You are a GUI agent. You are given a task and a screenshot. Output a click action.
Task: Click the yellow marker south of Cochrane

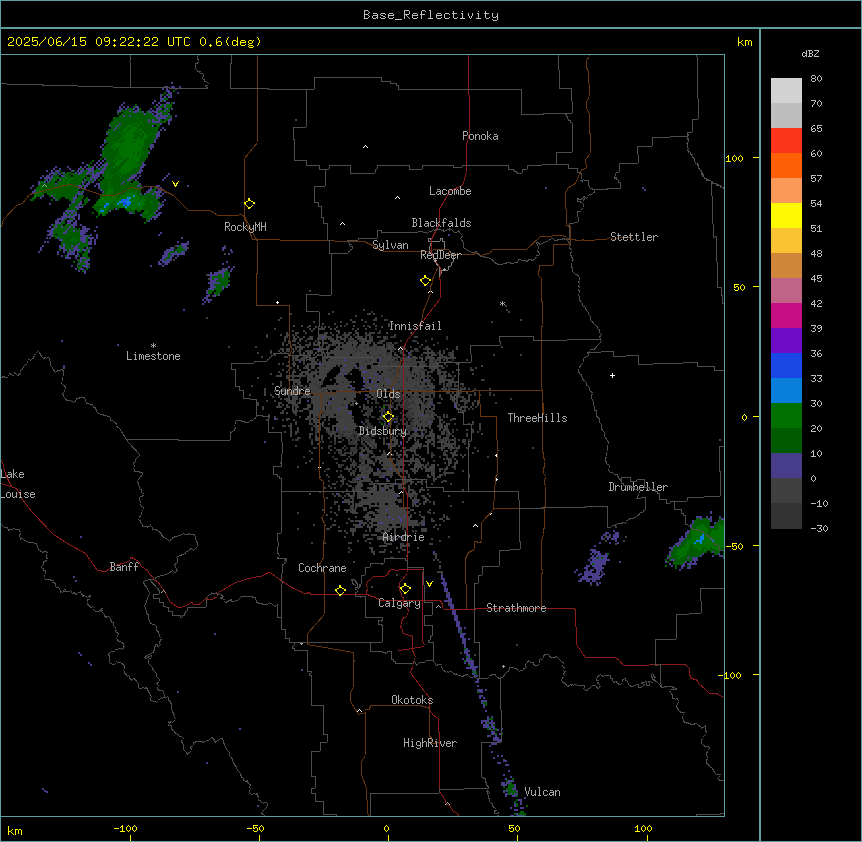click(341, 590)
